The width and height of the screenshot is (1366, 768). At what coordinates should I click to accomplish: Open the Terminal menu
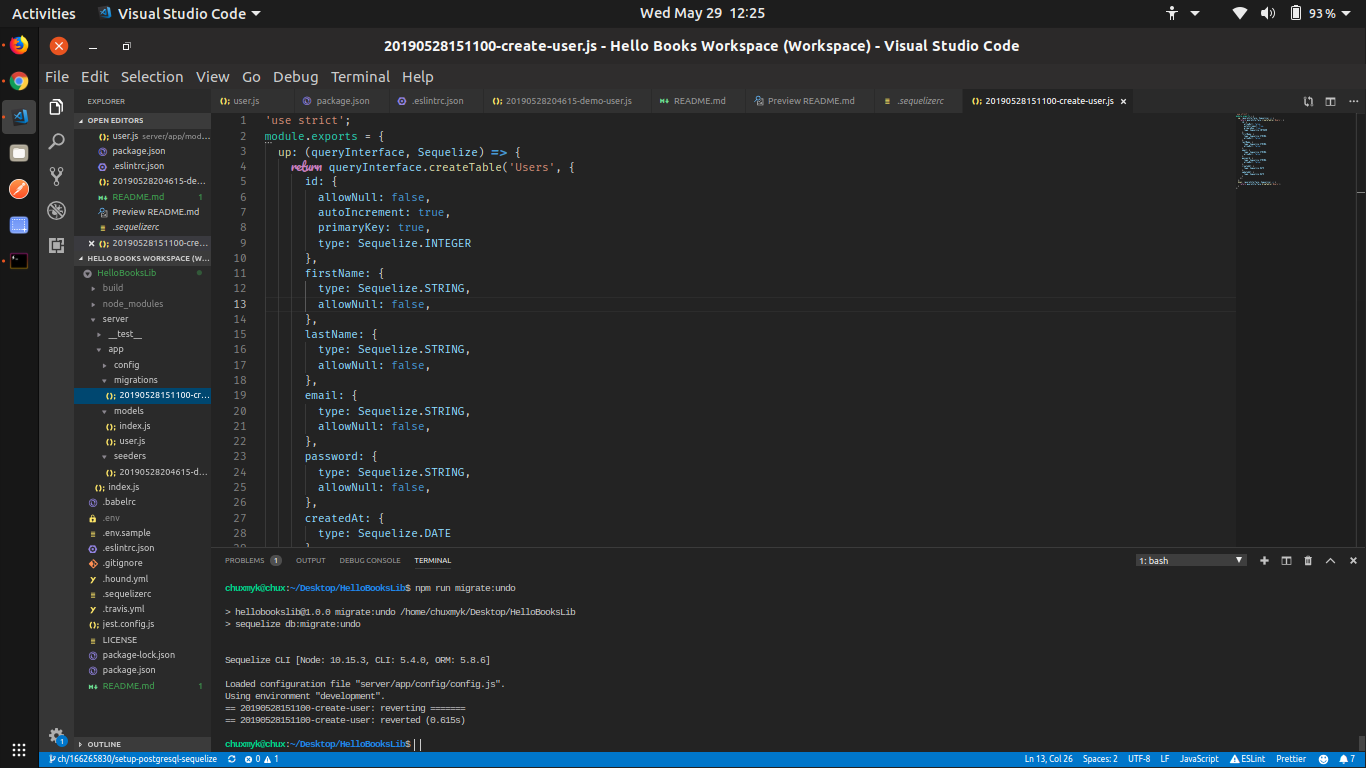(360, 77)
